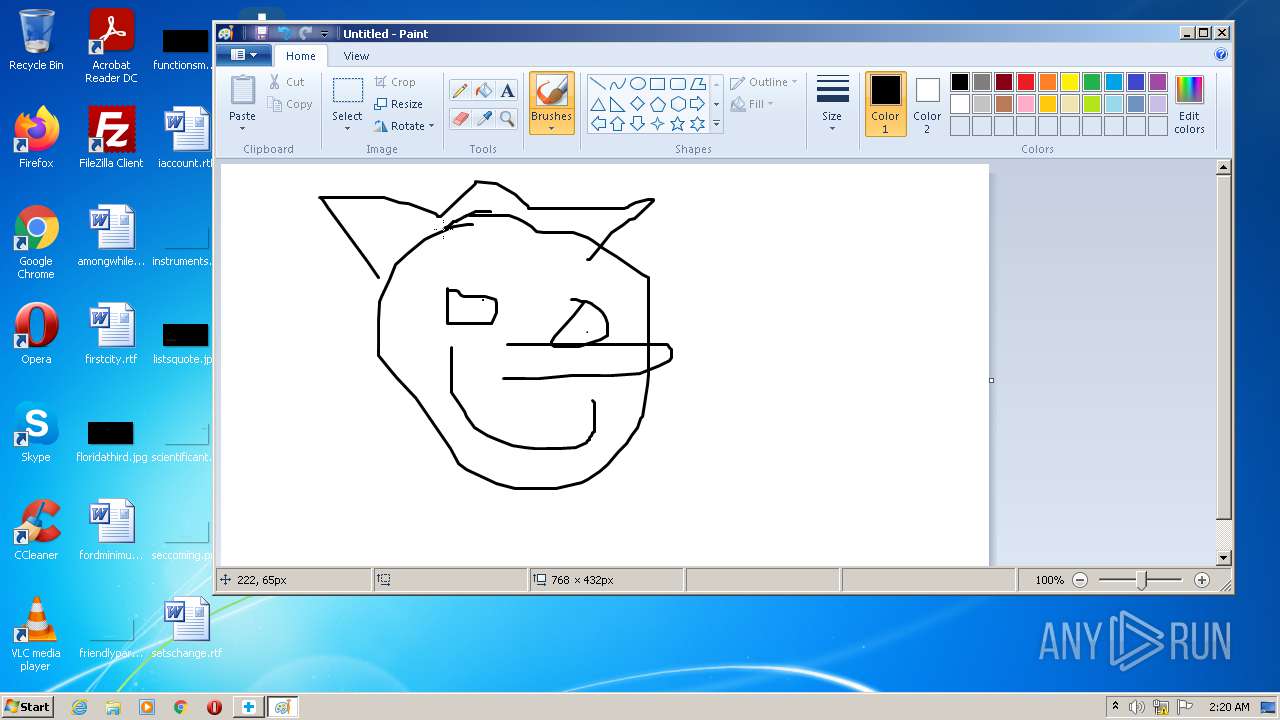Select the Color picker eyedropper tool
The height and width of the screenshot is (720, 1280).
tap(484, 119)
